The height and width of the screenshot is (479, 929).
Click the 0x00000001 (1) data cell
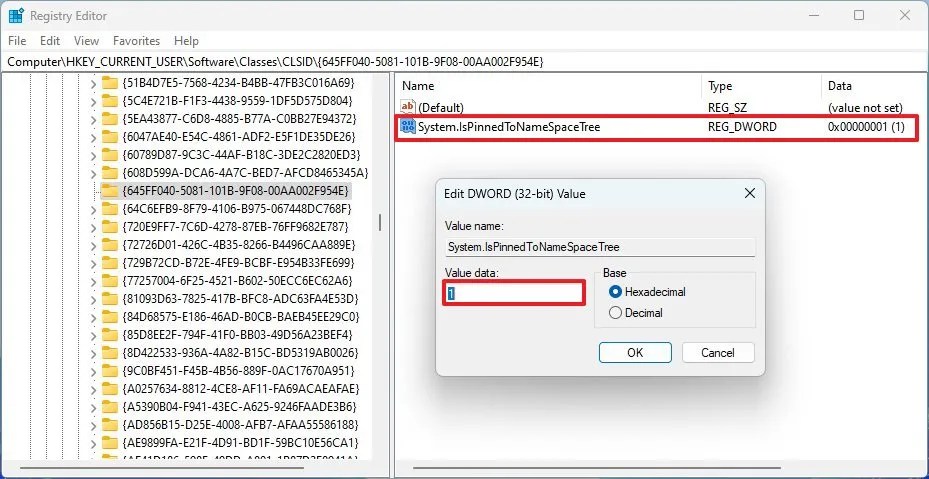pos(866,126)
